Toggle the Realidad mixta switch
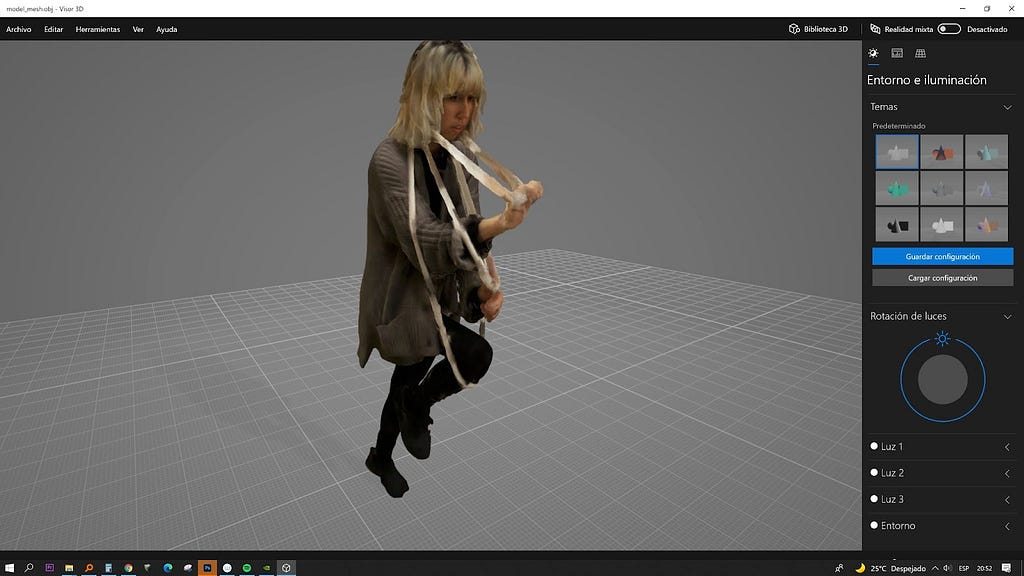Viewport: 1024px width, 576px height. click(x=948, y=29)
